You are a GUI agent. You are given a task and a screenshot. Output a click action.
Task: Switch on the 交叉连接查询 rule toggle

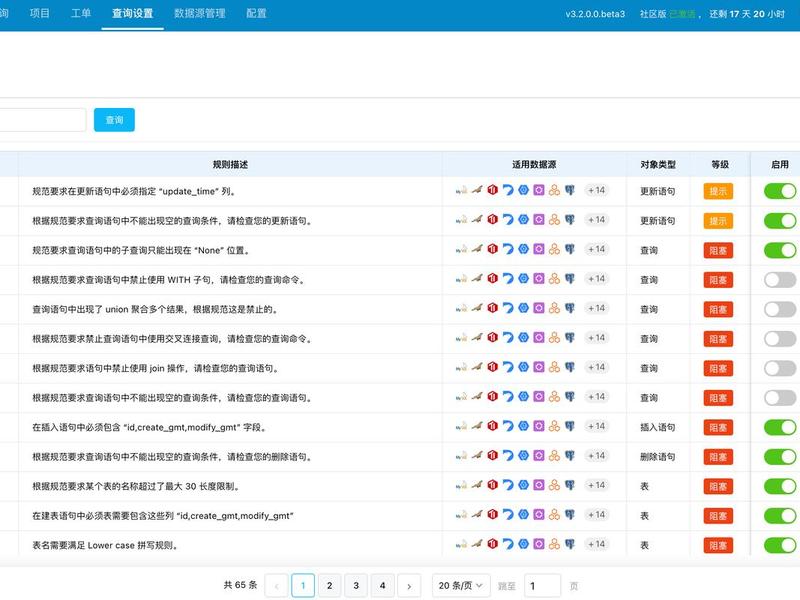(x=780, y=339)
